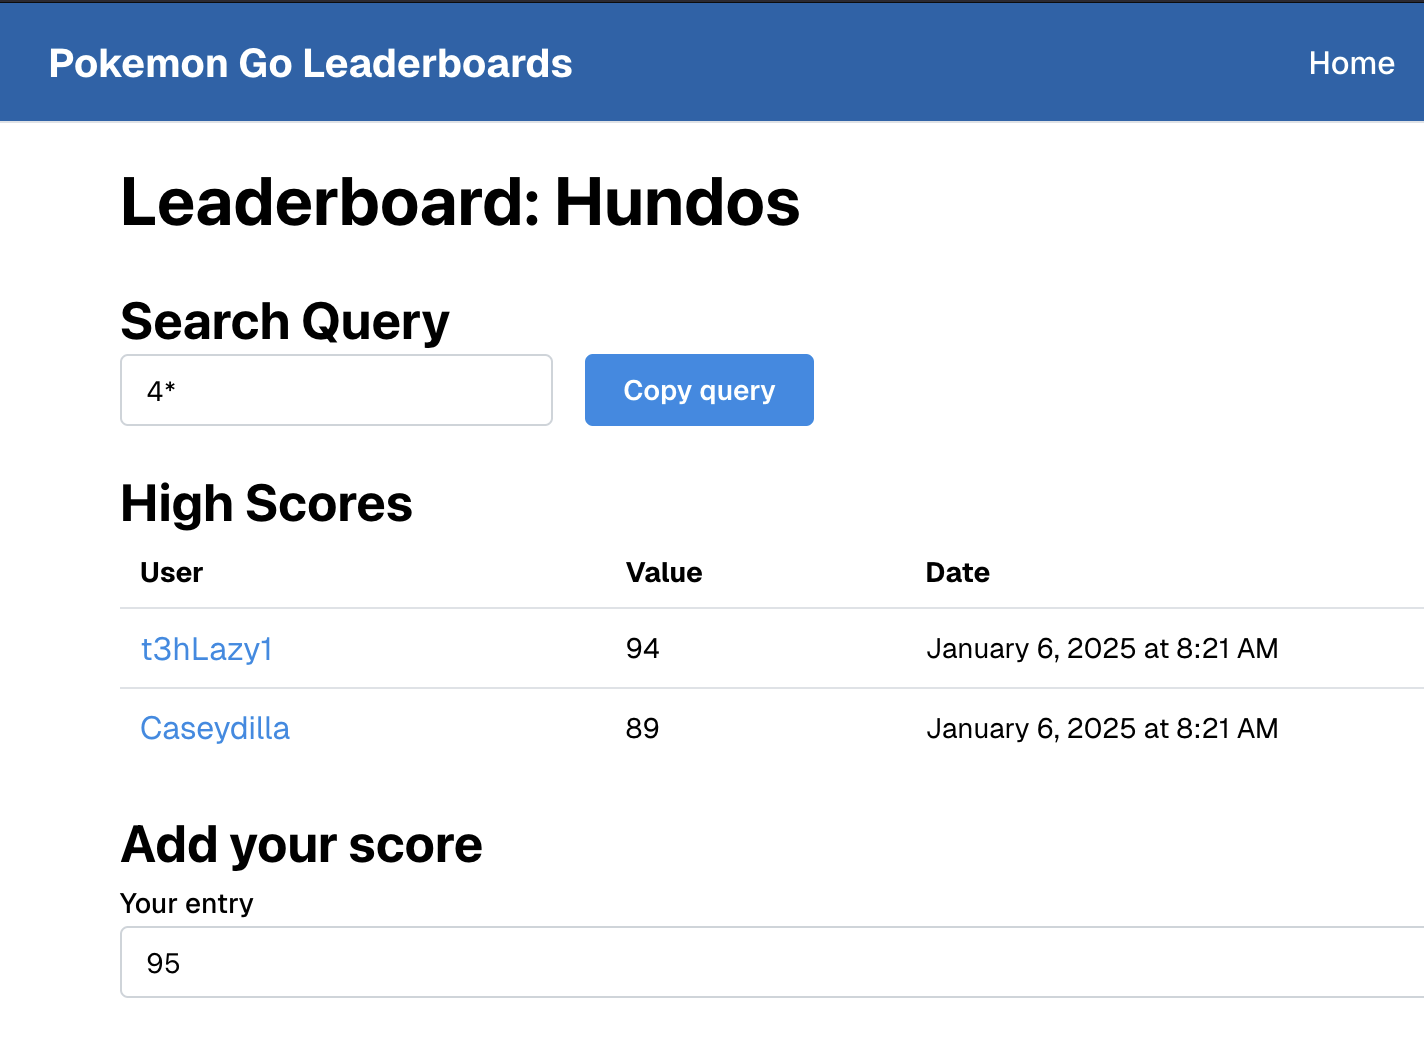Click the High Scores section heading
Viewport: 1424px width, 1044px height.
(x=266, y=503)
